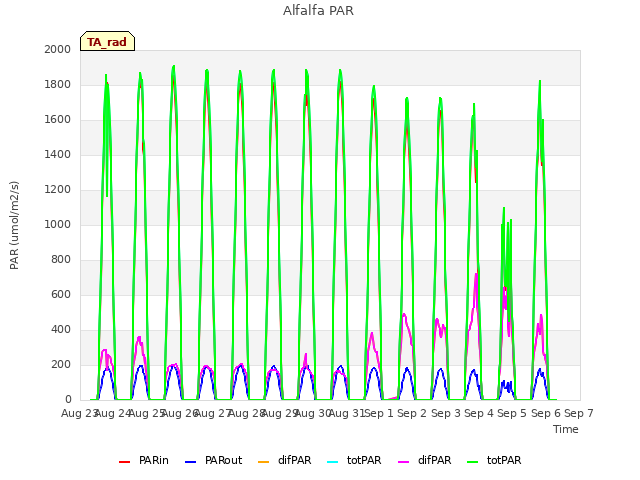640x480 pixels.
Task: Click the blue PARout curve on Sep 1
Action: pyautogui.click(x=373, y=368)
